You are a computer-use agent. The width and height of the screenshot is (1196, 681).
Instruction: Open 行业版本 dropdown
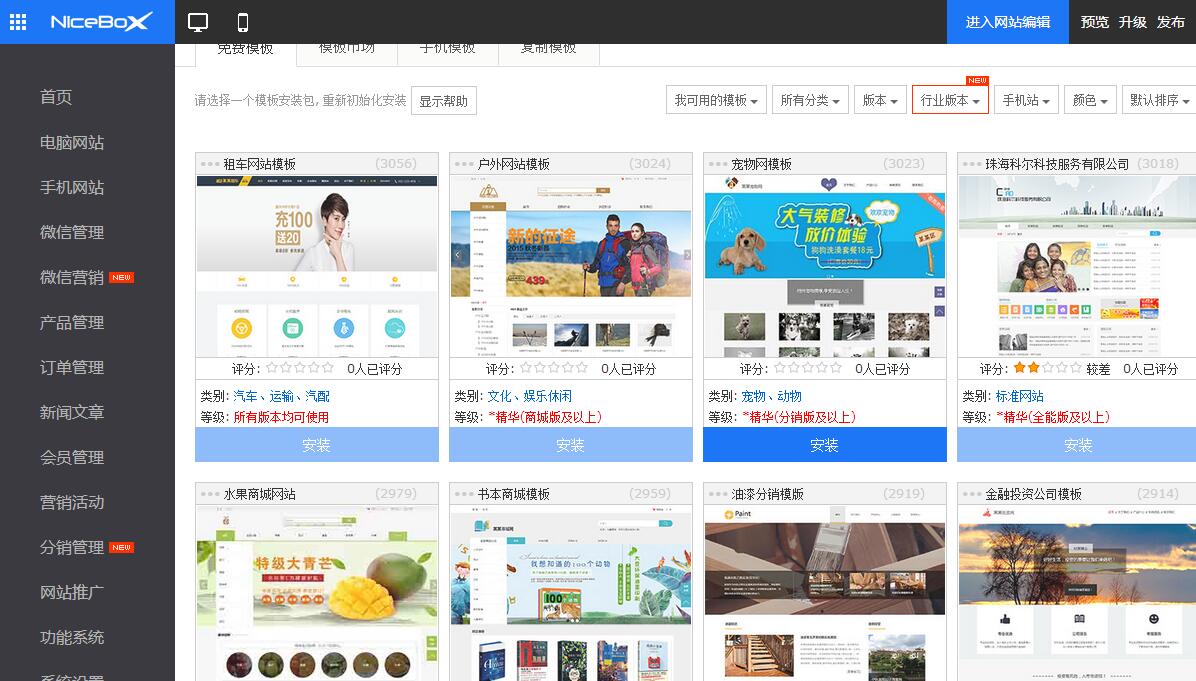[950, 100]
